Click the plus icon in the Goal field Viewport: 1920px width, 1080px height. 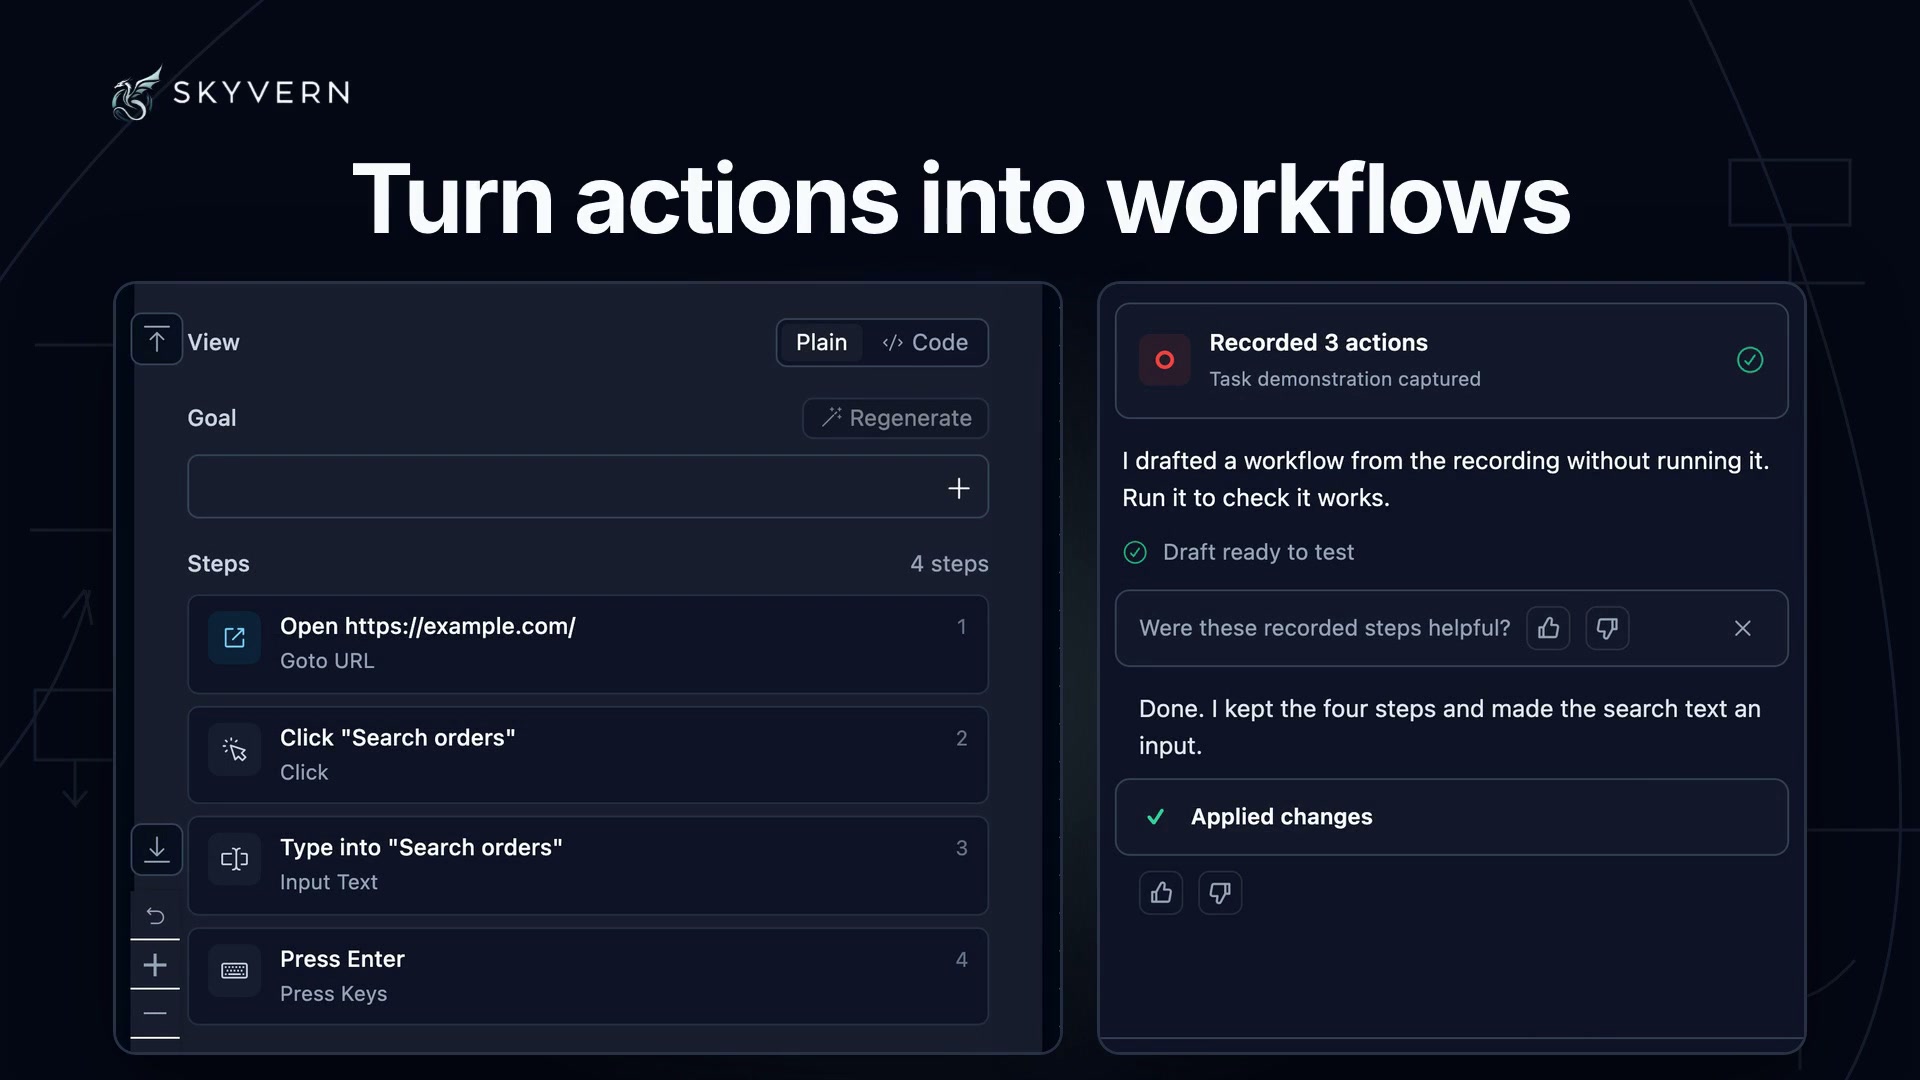958,488
